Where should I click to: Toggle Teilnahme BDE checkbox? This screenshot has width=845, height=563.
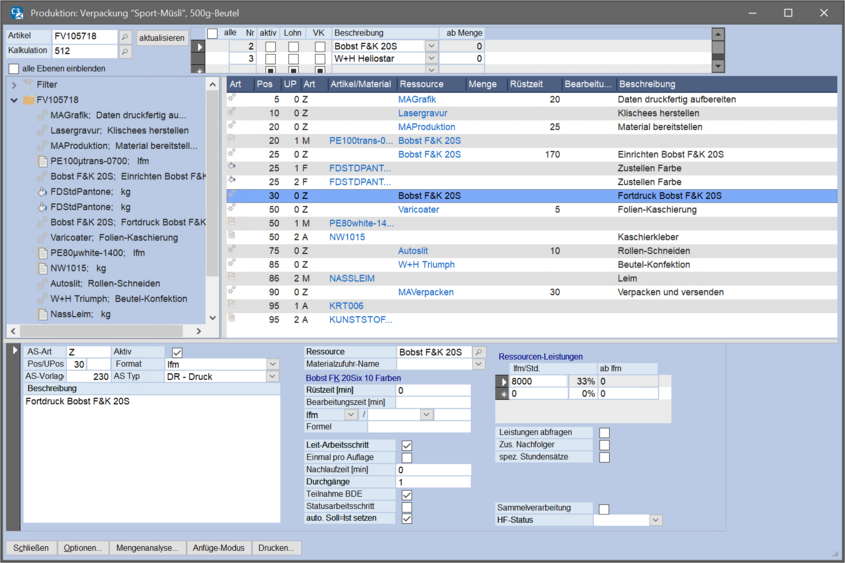407,495
